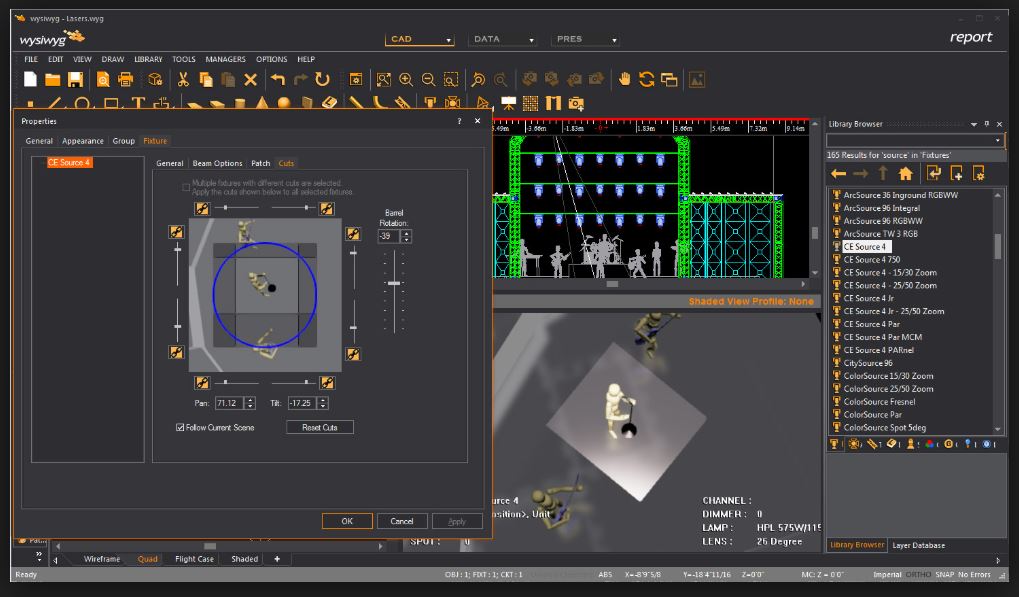
Task: Click the OK button
Action: click(x=347, y=521)
